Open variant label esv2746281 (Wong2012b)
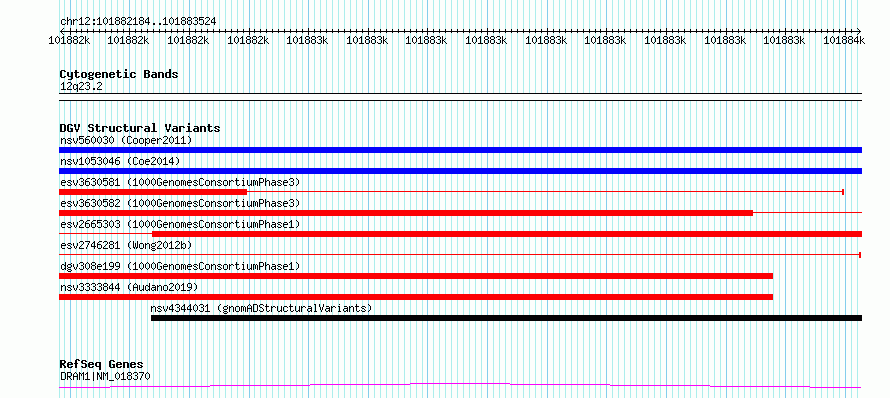890x398 pixels. point(126,245)
